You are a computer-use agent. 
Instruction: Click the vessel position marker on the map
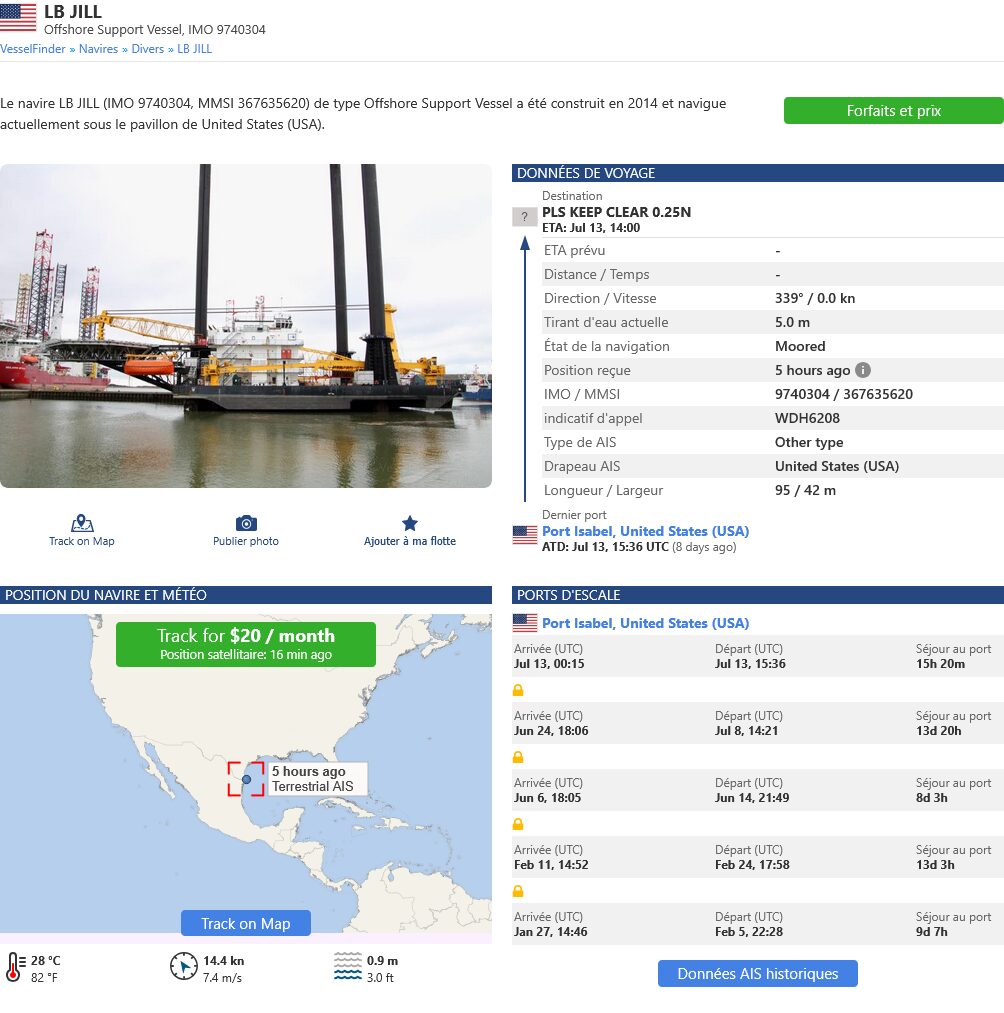click(x=246, y=779)
